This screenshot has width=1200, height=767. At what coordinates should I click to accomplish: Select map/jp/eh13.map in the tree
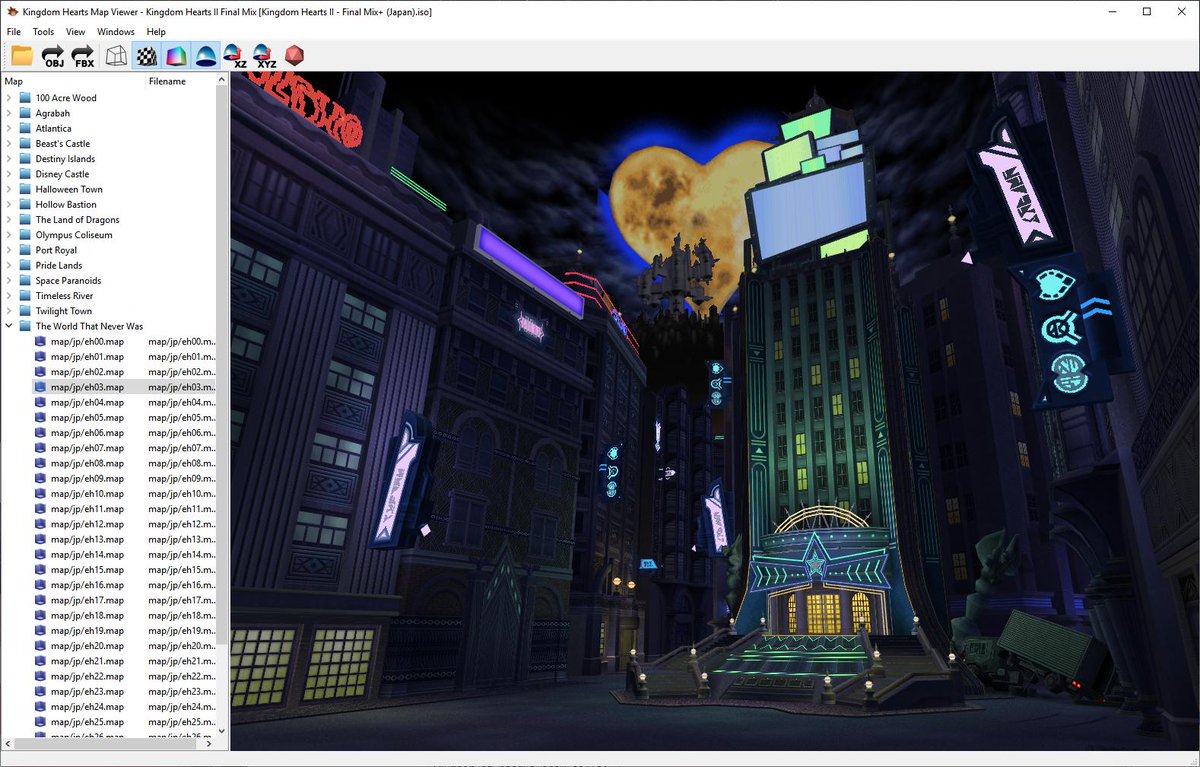point(87,539)
